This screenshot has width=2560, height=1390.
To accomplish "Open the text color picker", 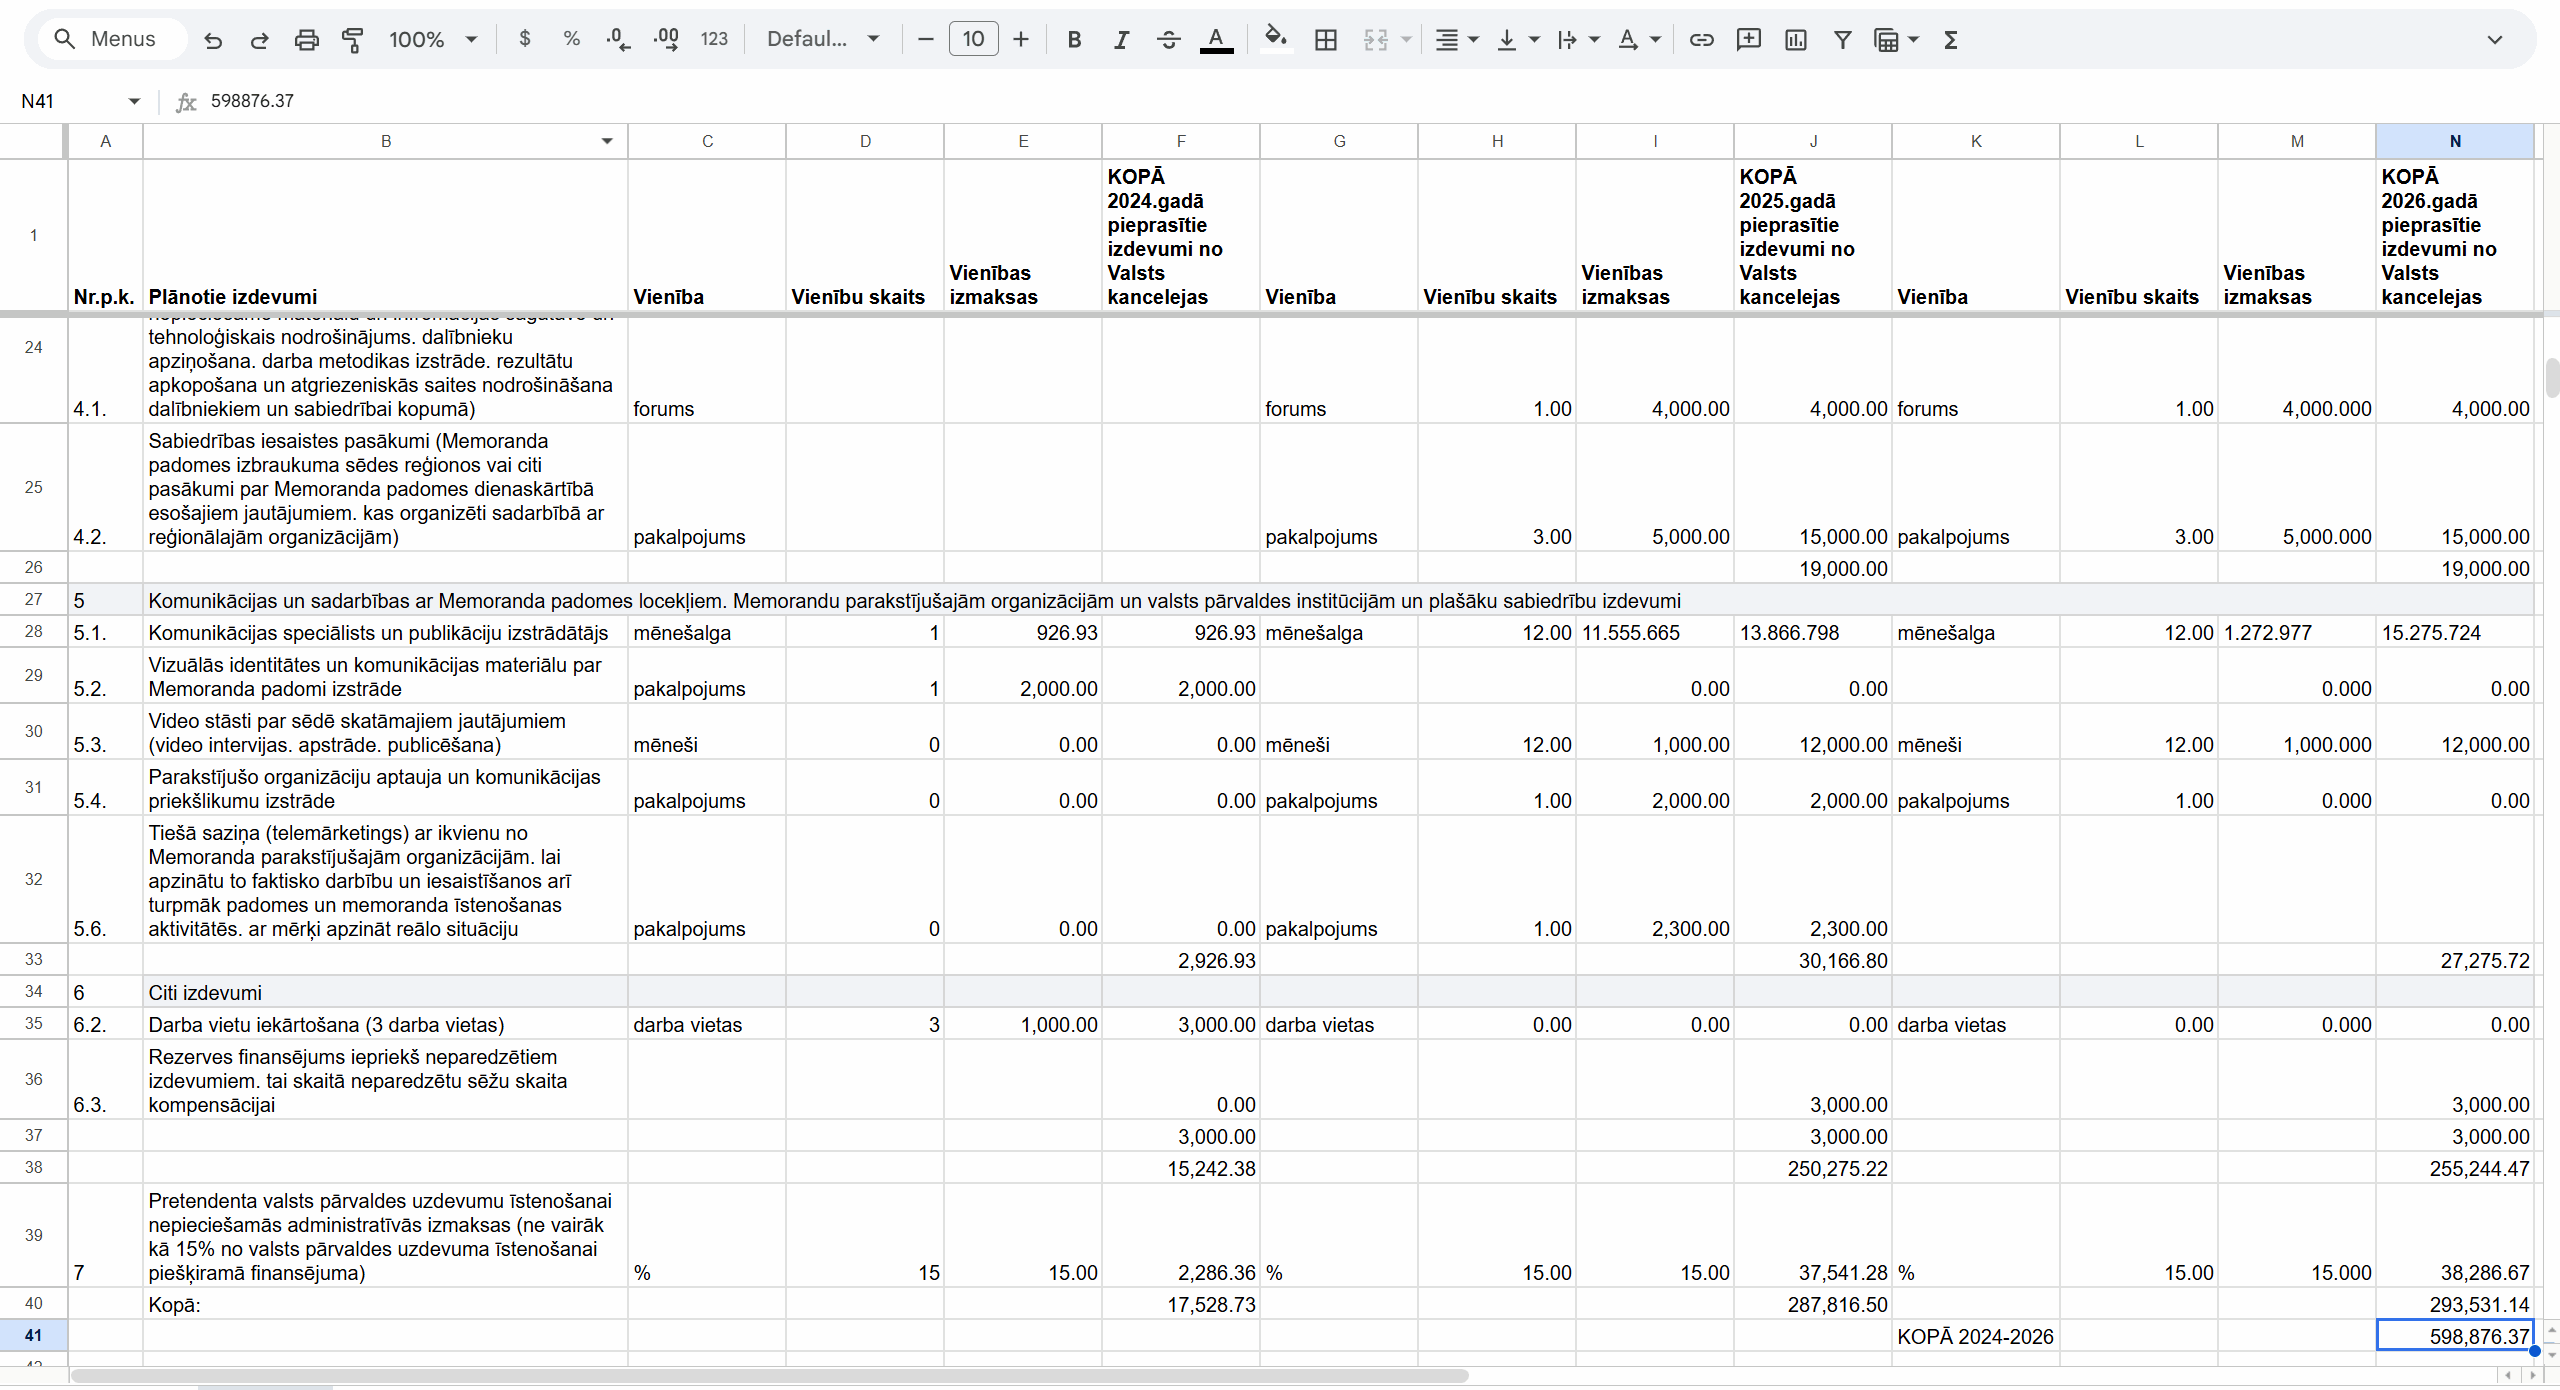I will pyautogui.click(x=1216, y=39).
